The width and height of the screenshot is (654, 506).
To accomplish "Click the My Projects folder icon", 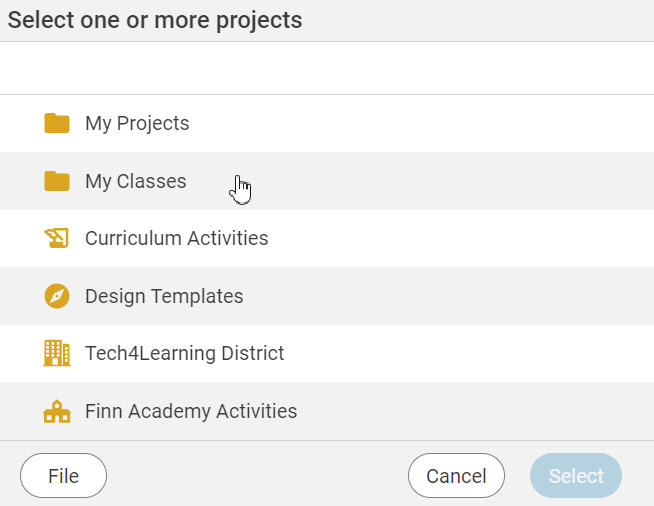I will pyautogui.click(x=57, y=124).
